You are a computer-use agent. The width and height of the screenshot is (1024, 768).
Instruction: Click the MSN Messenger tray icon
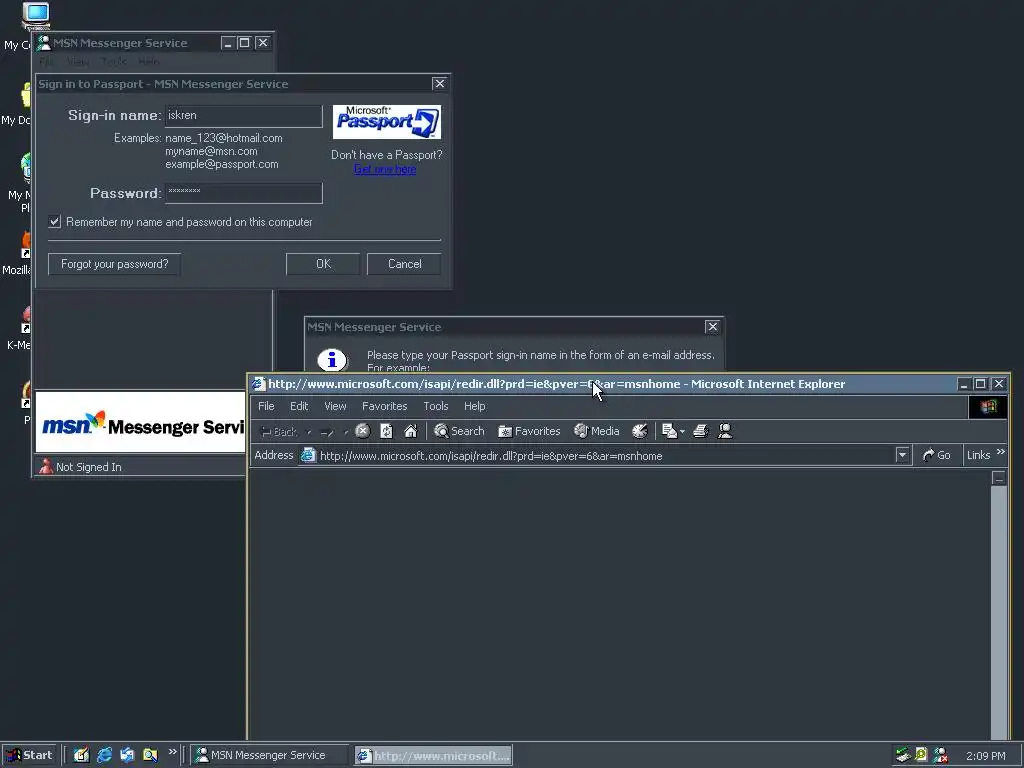[940, 756]
